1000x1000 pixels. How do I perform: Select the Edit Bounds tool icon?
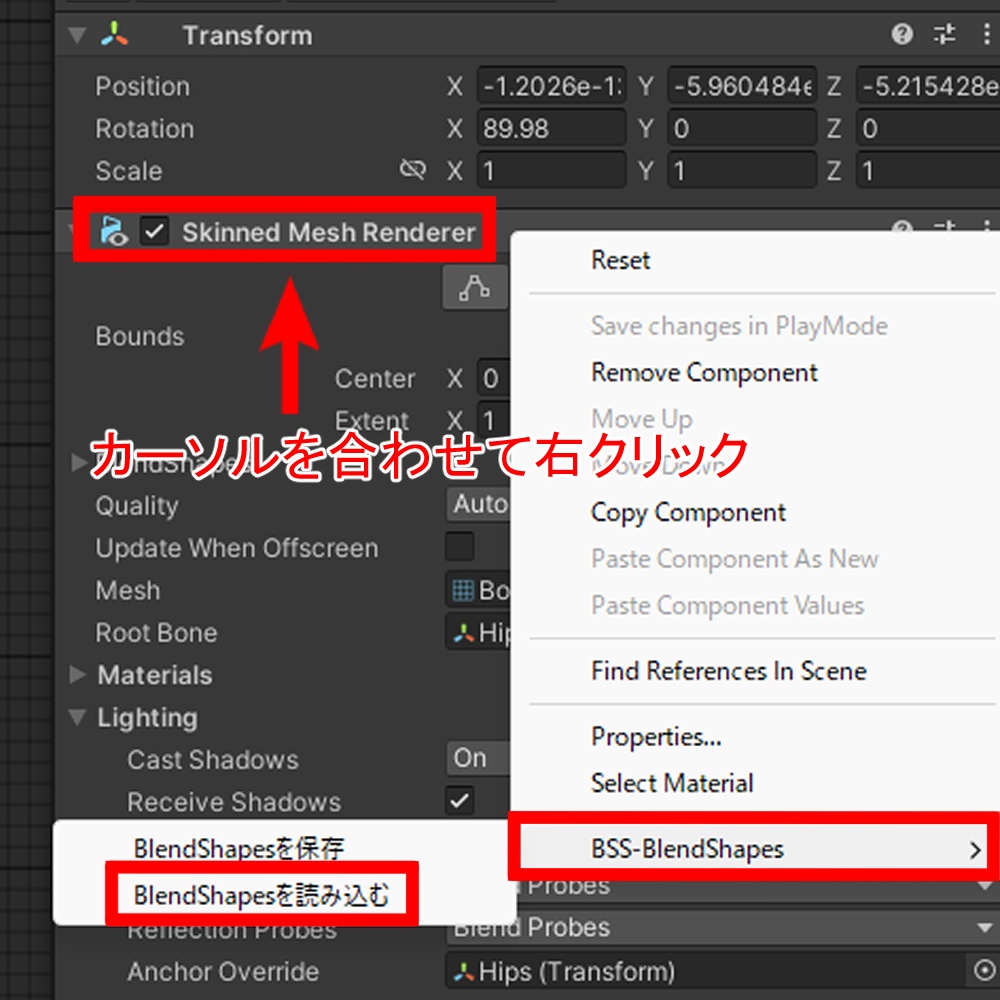click(474, 287)
